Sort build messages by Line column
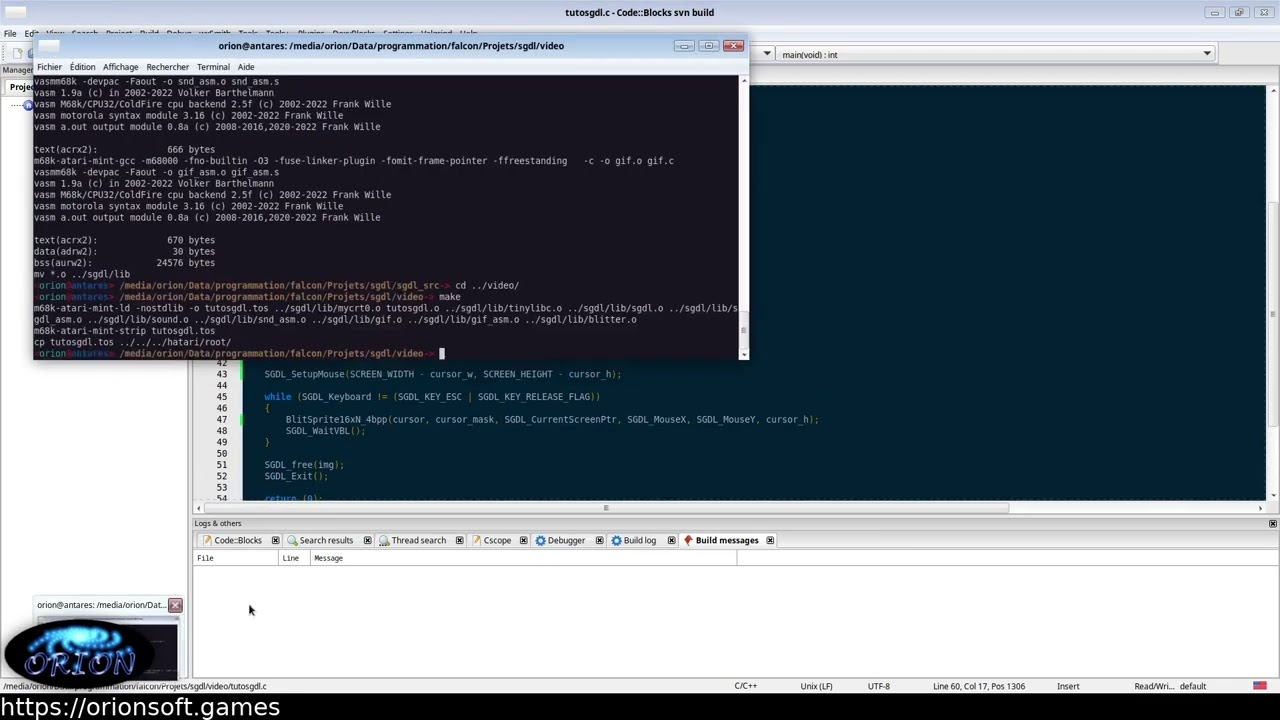The image size is (1280, 720). pyautogui.click(x=294, y=558)
